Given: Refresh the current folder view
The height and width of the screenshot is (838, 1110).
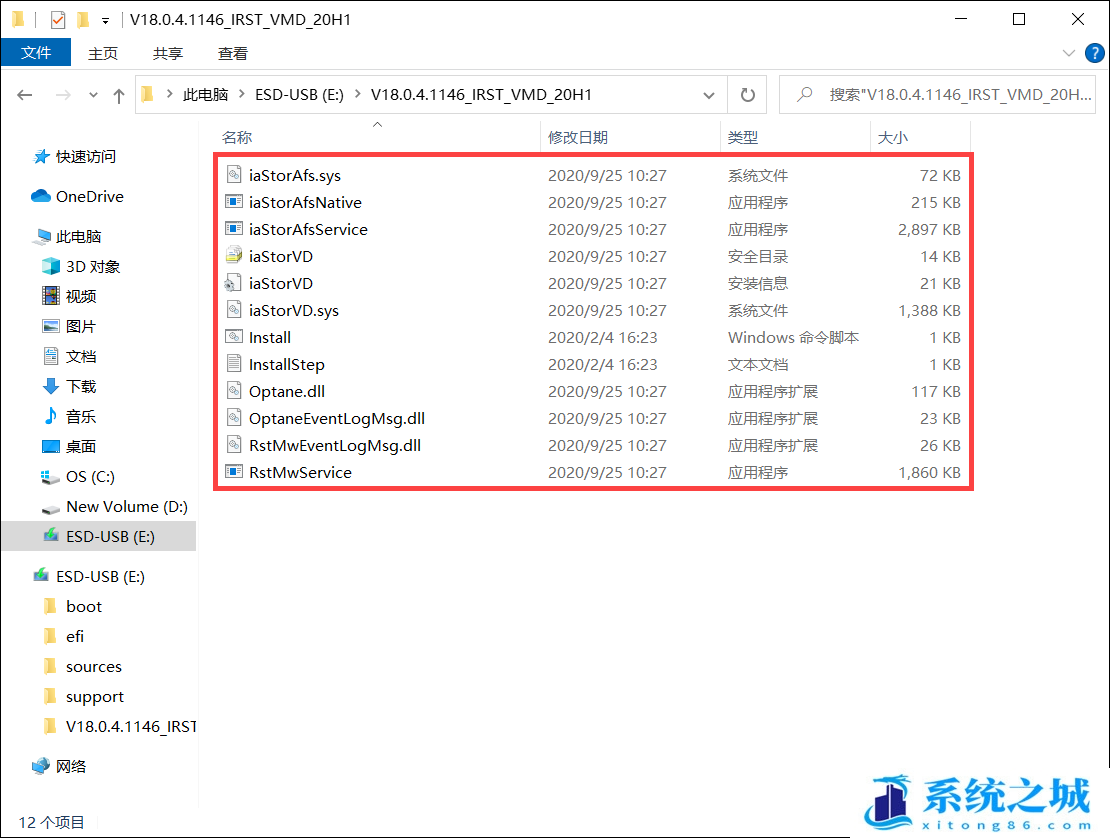Looking at the screenshot, I should click(x=748, y=95).
